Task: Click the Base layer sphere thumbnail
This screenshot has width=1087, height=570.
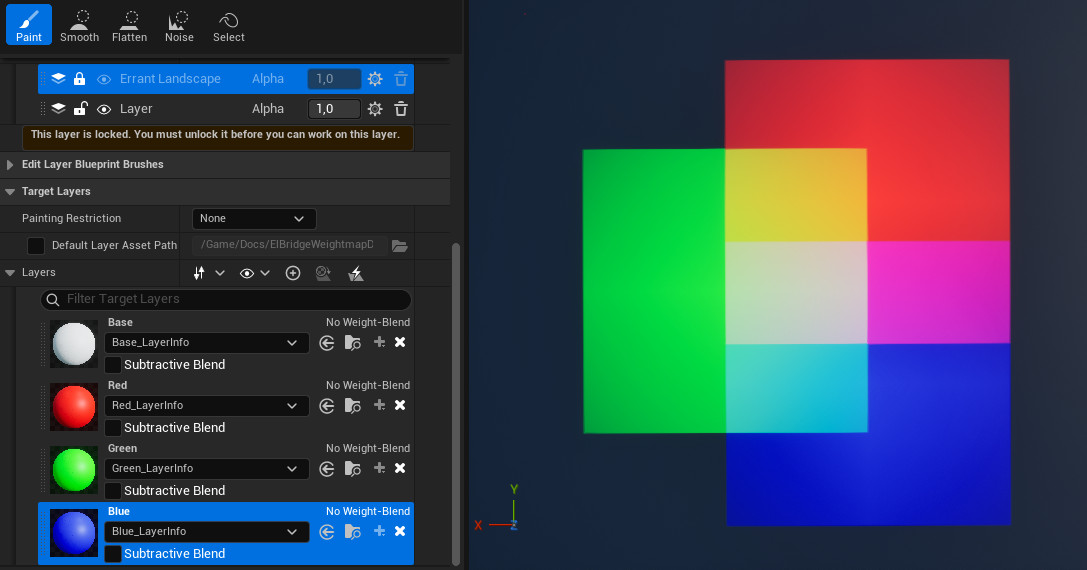Action: coord(74,344)
